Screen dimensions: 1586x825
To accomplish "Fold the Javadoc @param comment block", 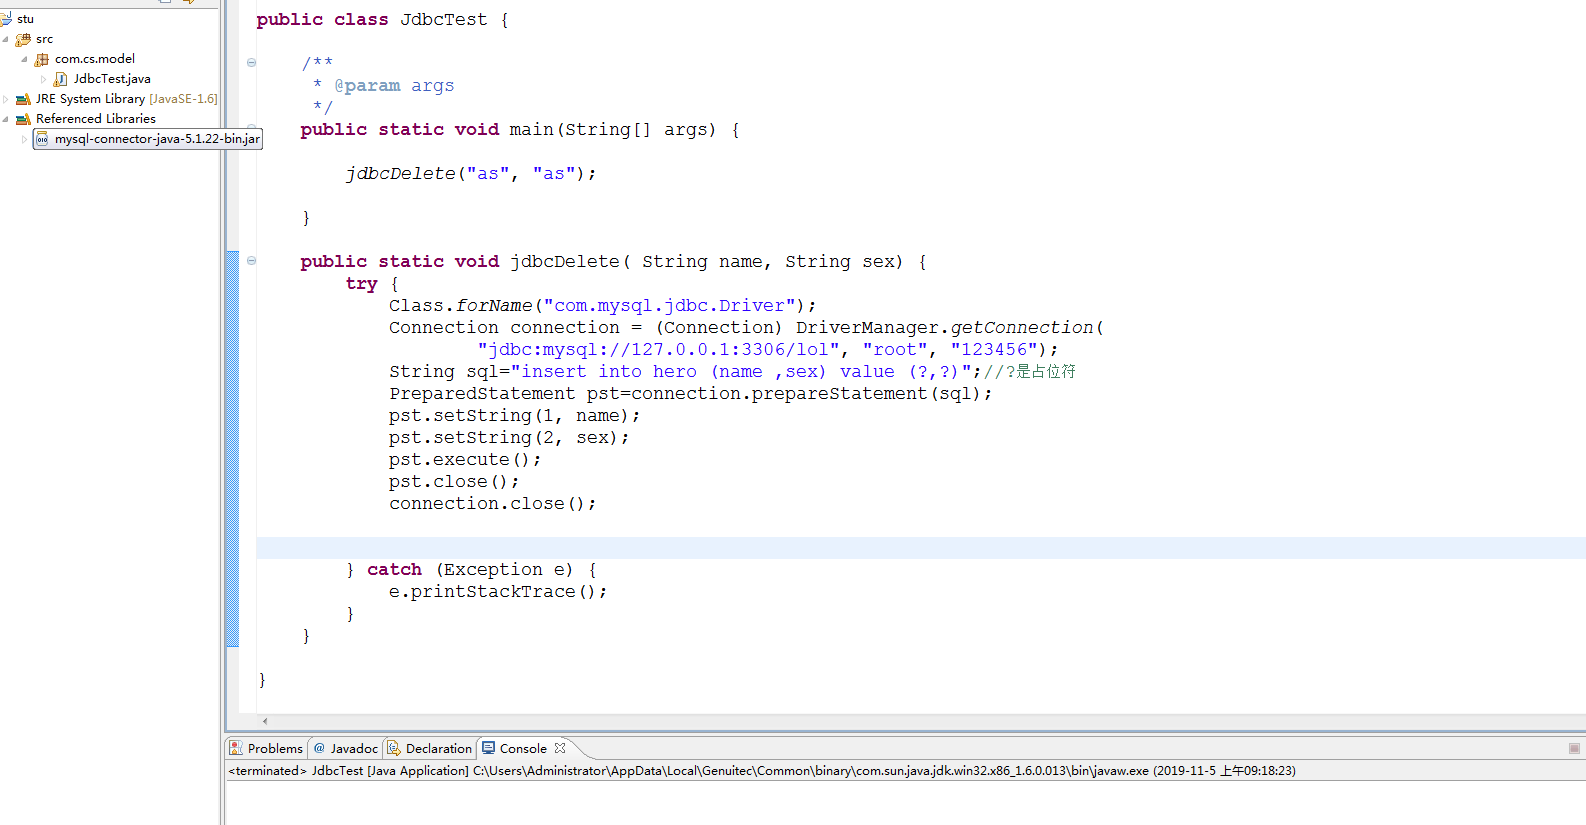I will coord(251,62).
